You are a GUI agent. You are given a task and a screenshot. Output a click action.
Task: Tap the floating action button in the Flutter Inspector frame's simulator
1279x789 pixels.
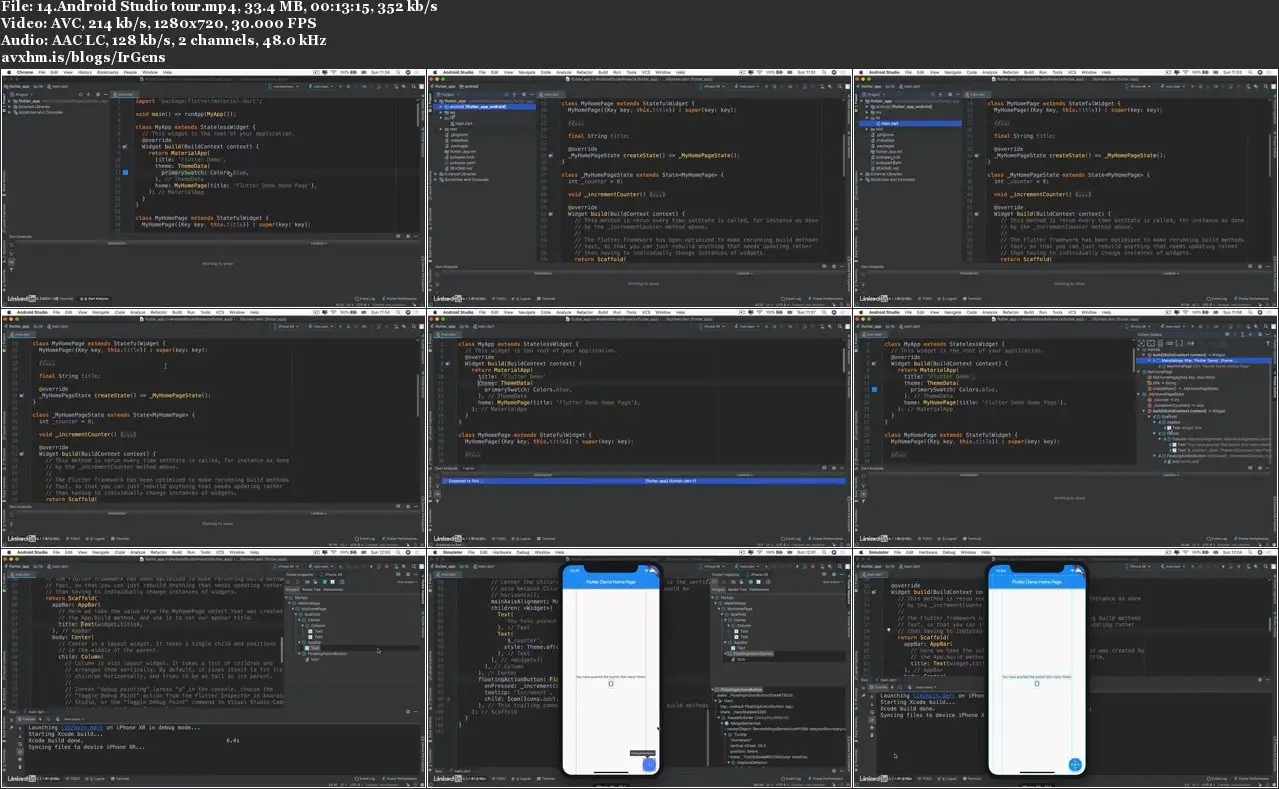[648, 765]
